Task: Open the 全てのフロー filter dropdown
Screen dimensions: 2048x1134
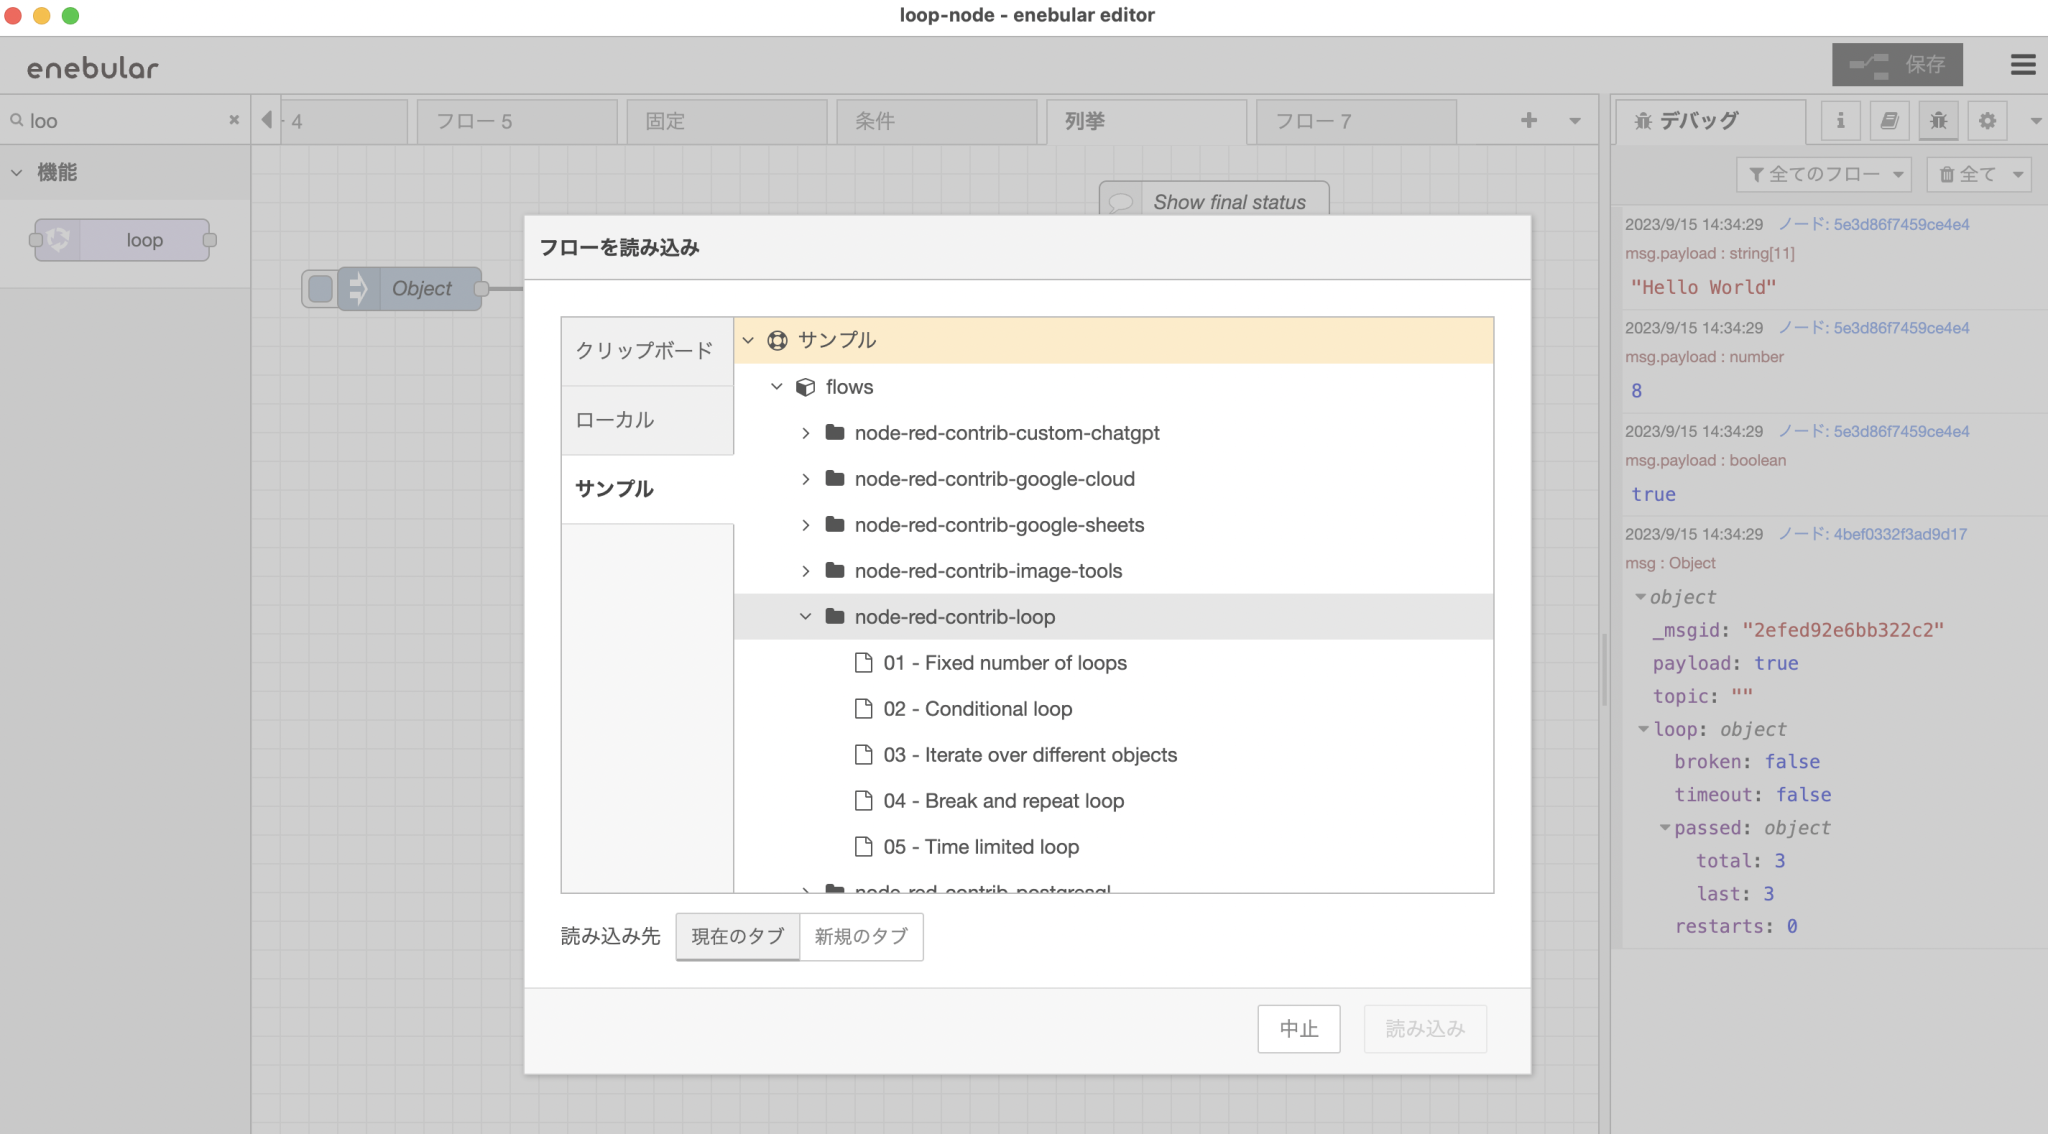Action: (x=1822, y=173)
